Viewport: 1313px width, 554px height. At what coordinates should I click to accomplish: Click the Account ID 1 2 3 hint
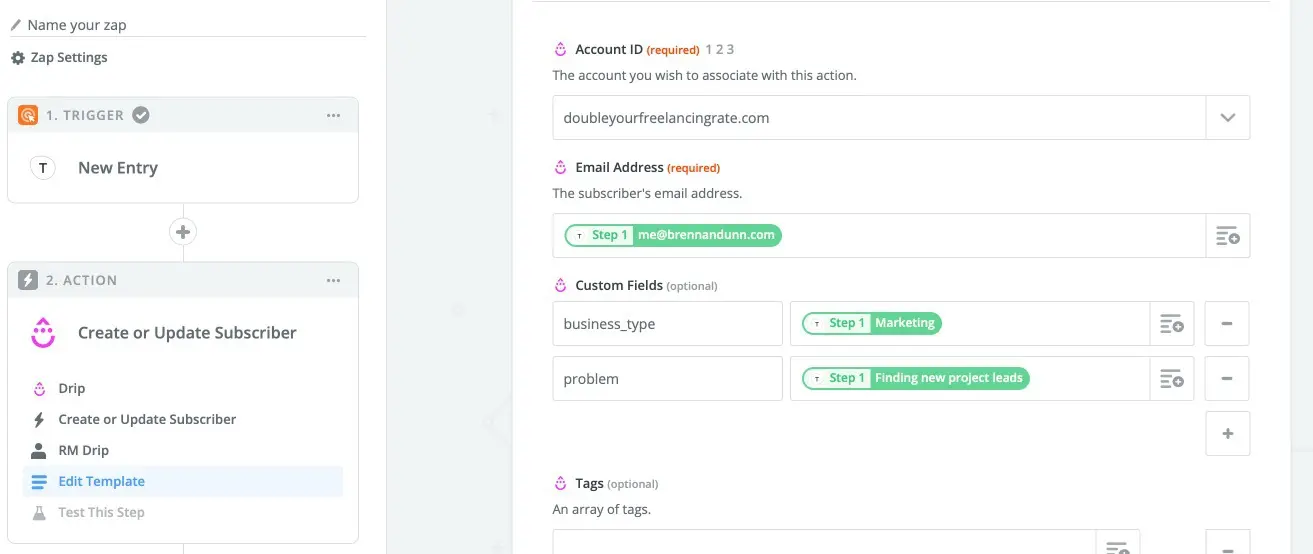[720, 49]
